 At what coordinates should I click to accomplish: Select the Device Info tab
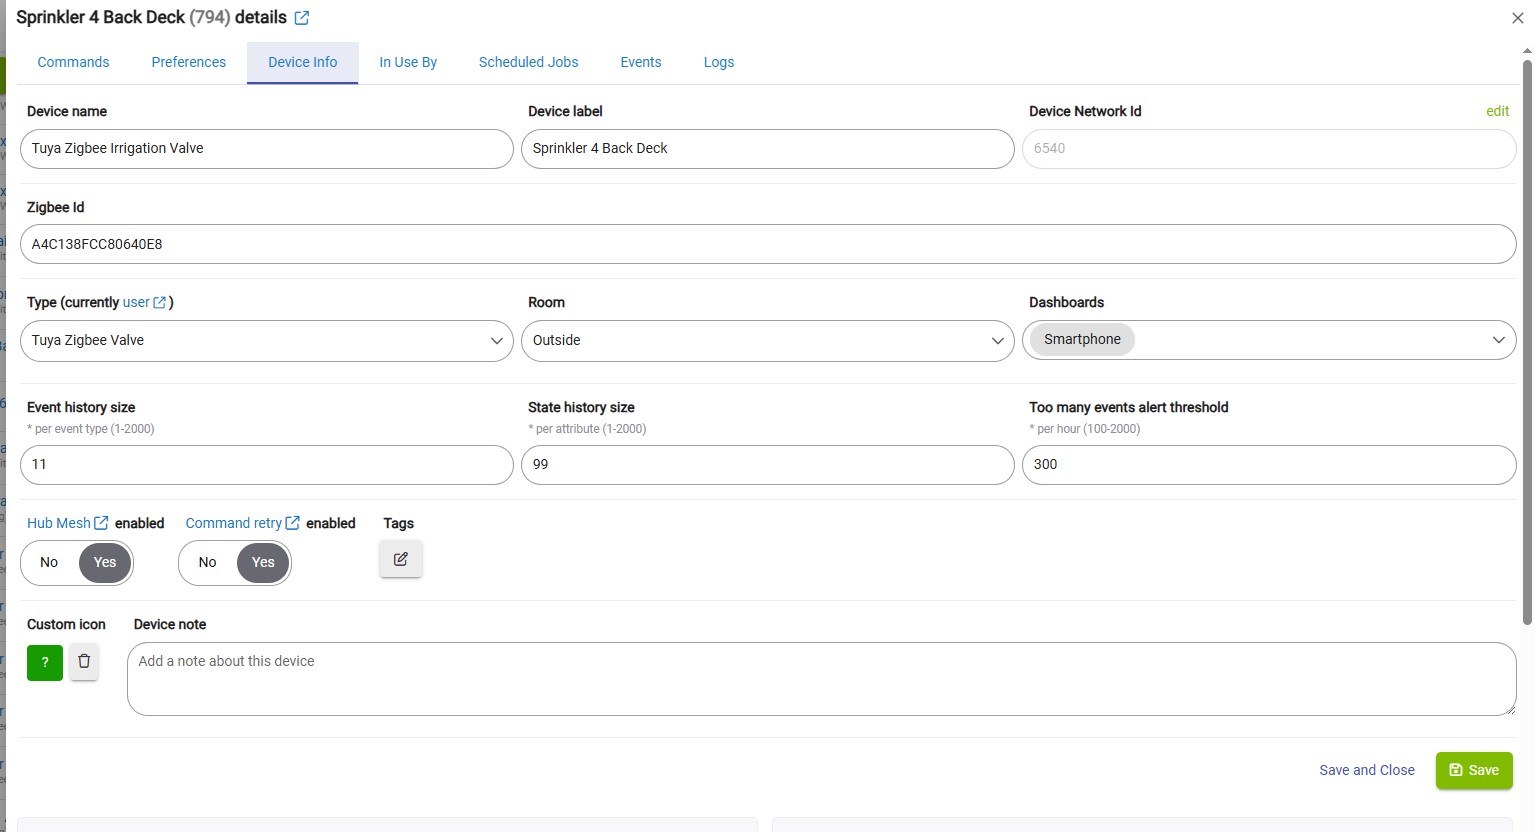(303, 62)
